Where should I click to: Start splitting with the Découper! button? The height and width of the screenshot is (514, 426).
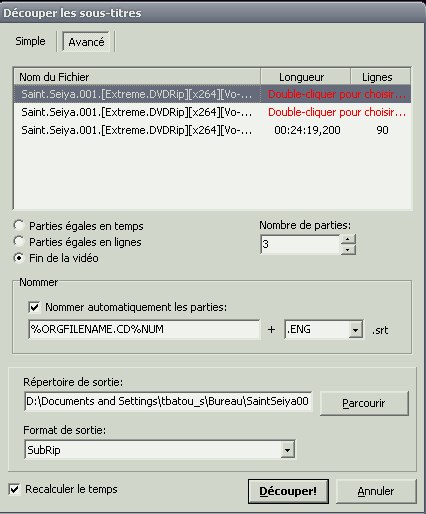(x=288, y=491)
